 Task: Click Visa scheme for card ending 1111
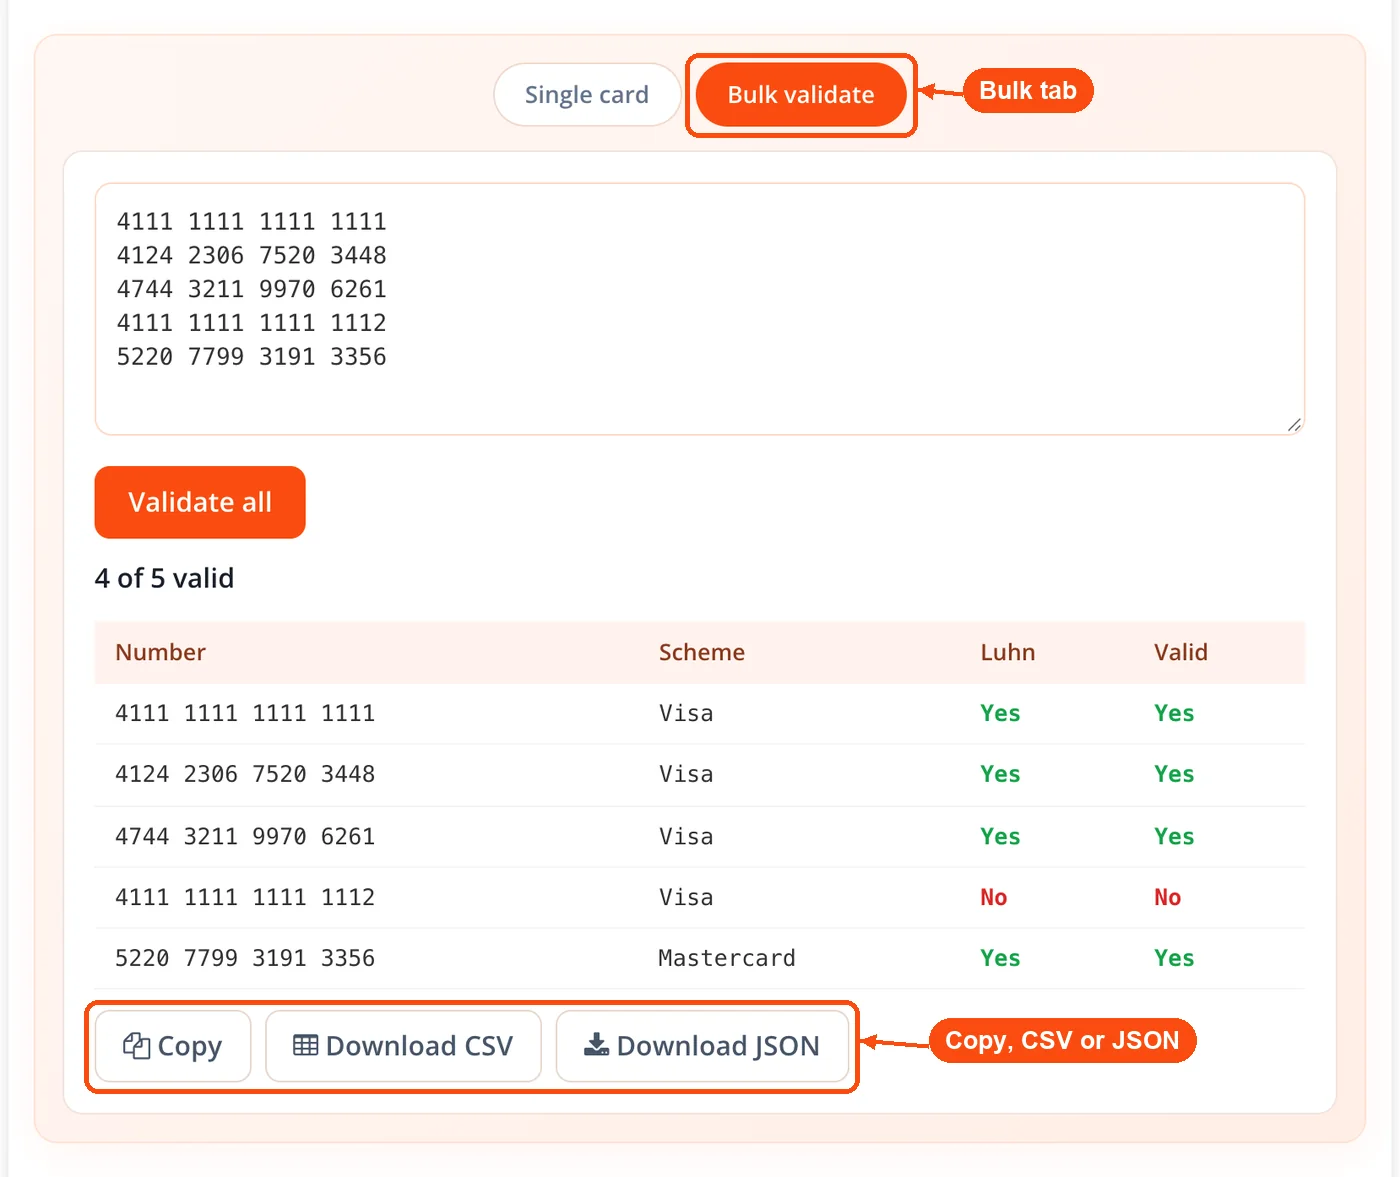click(686, 713)
